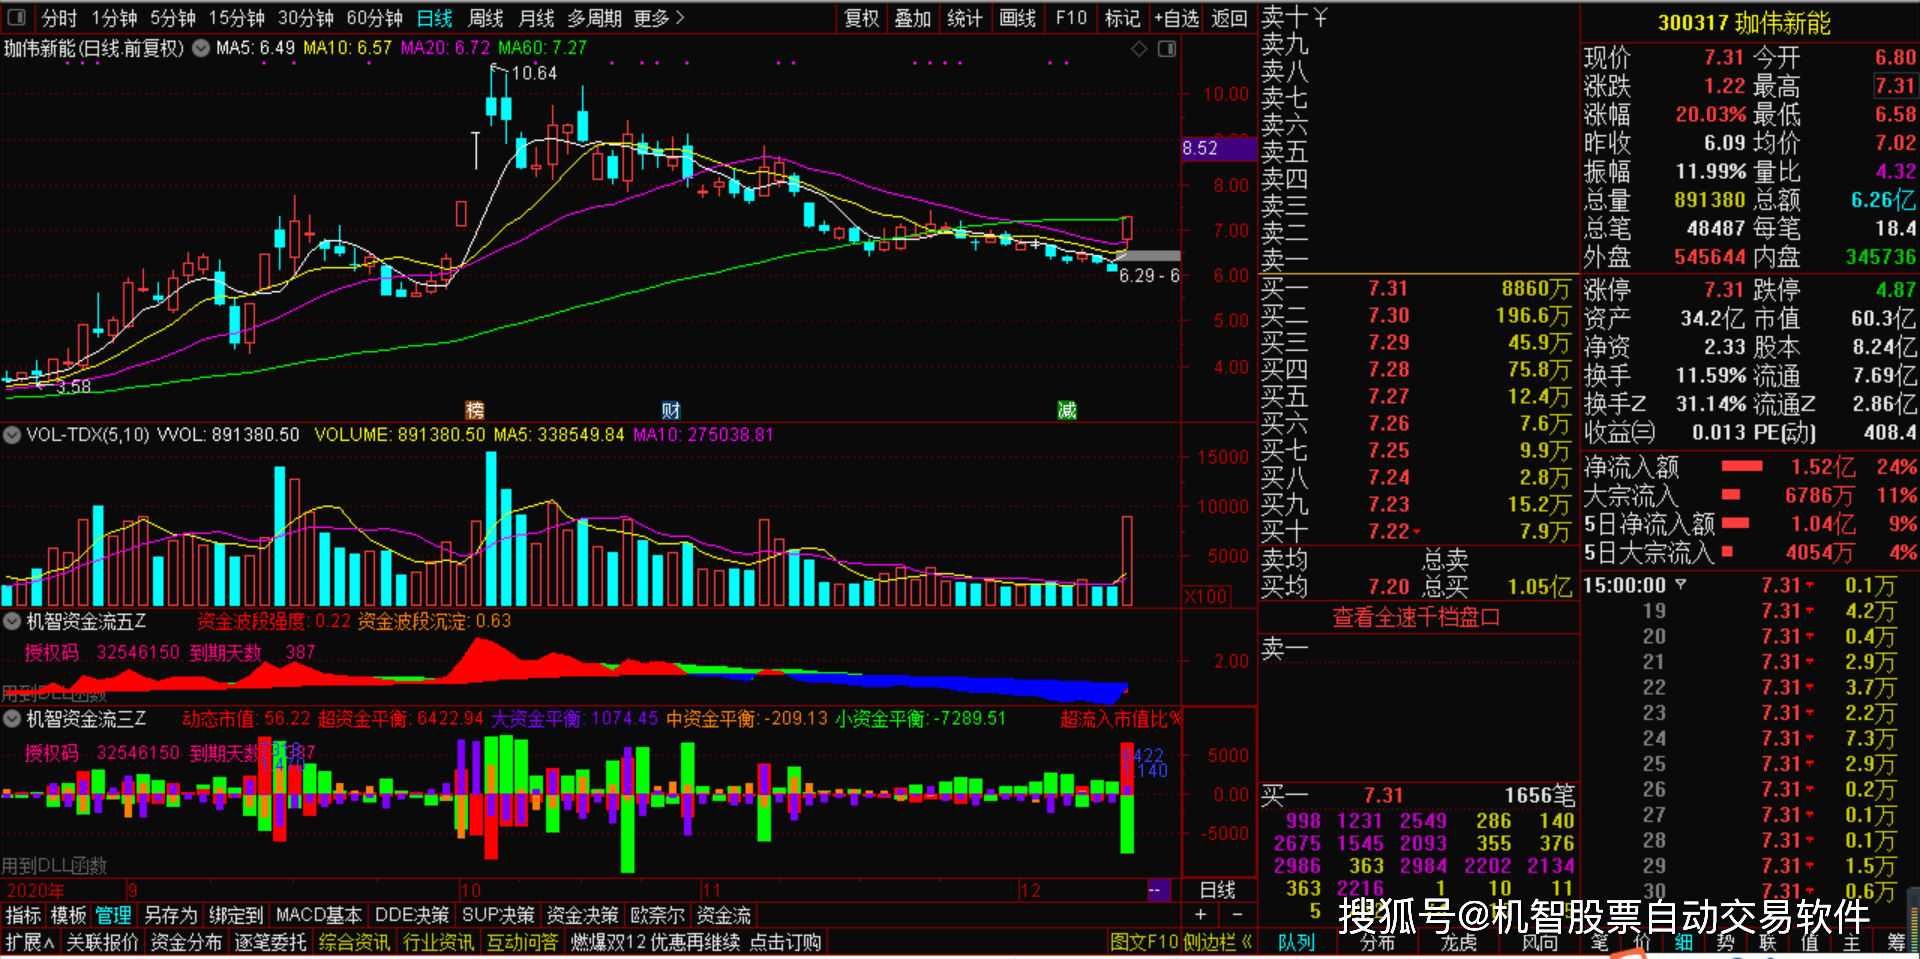Switch to 月线 monthly chart
This screenshot has height=959, width=1920.
[536, 18]
